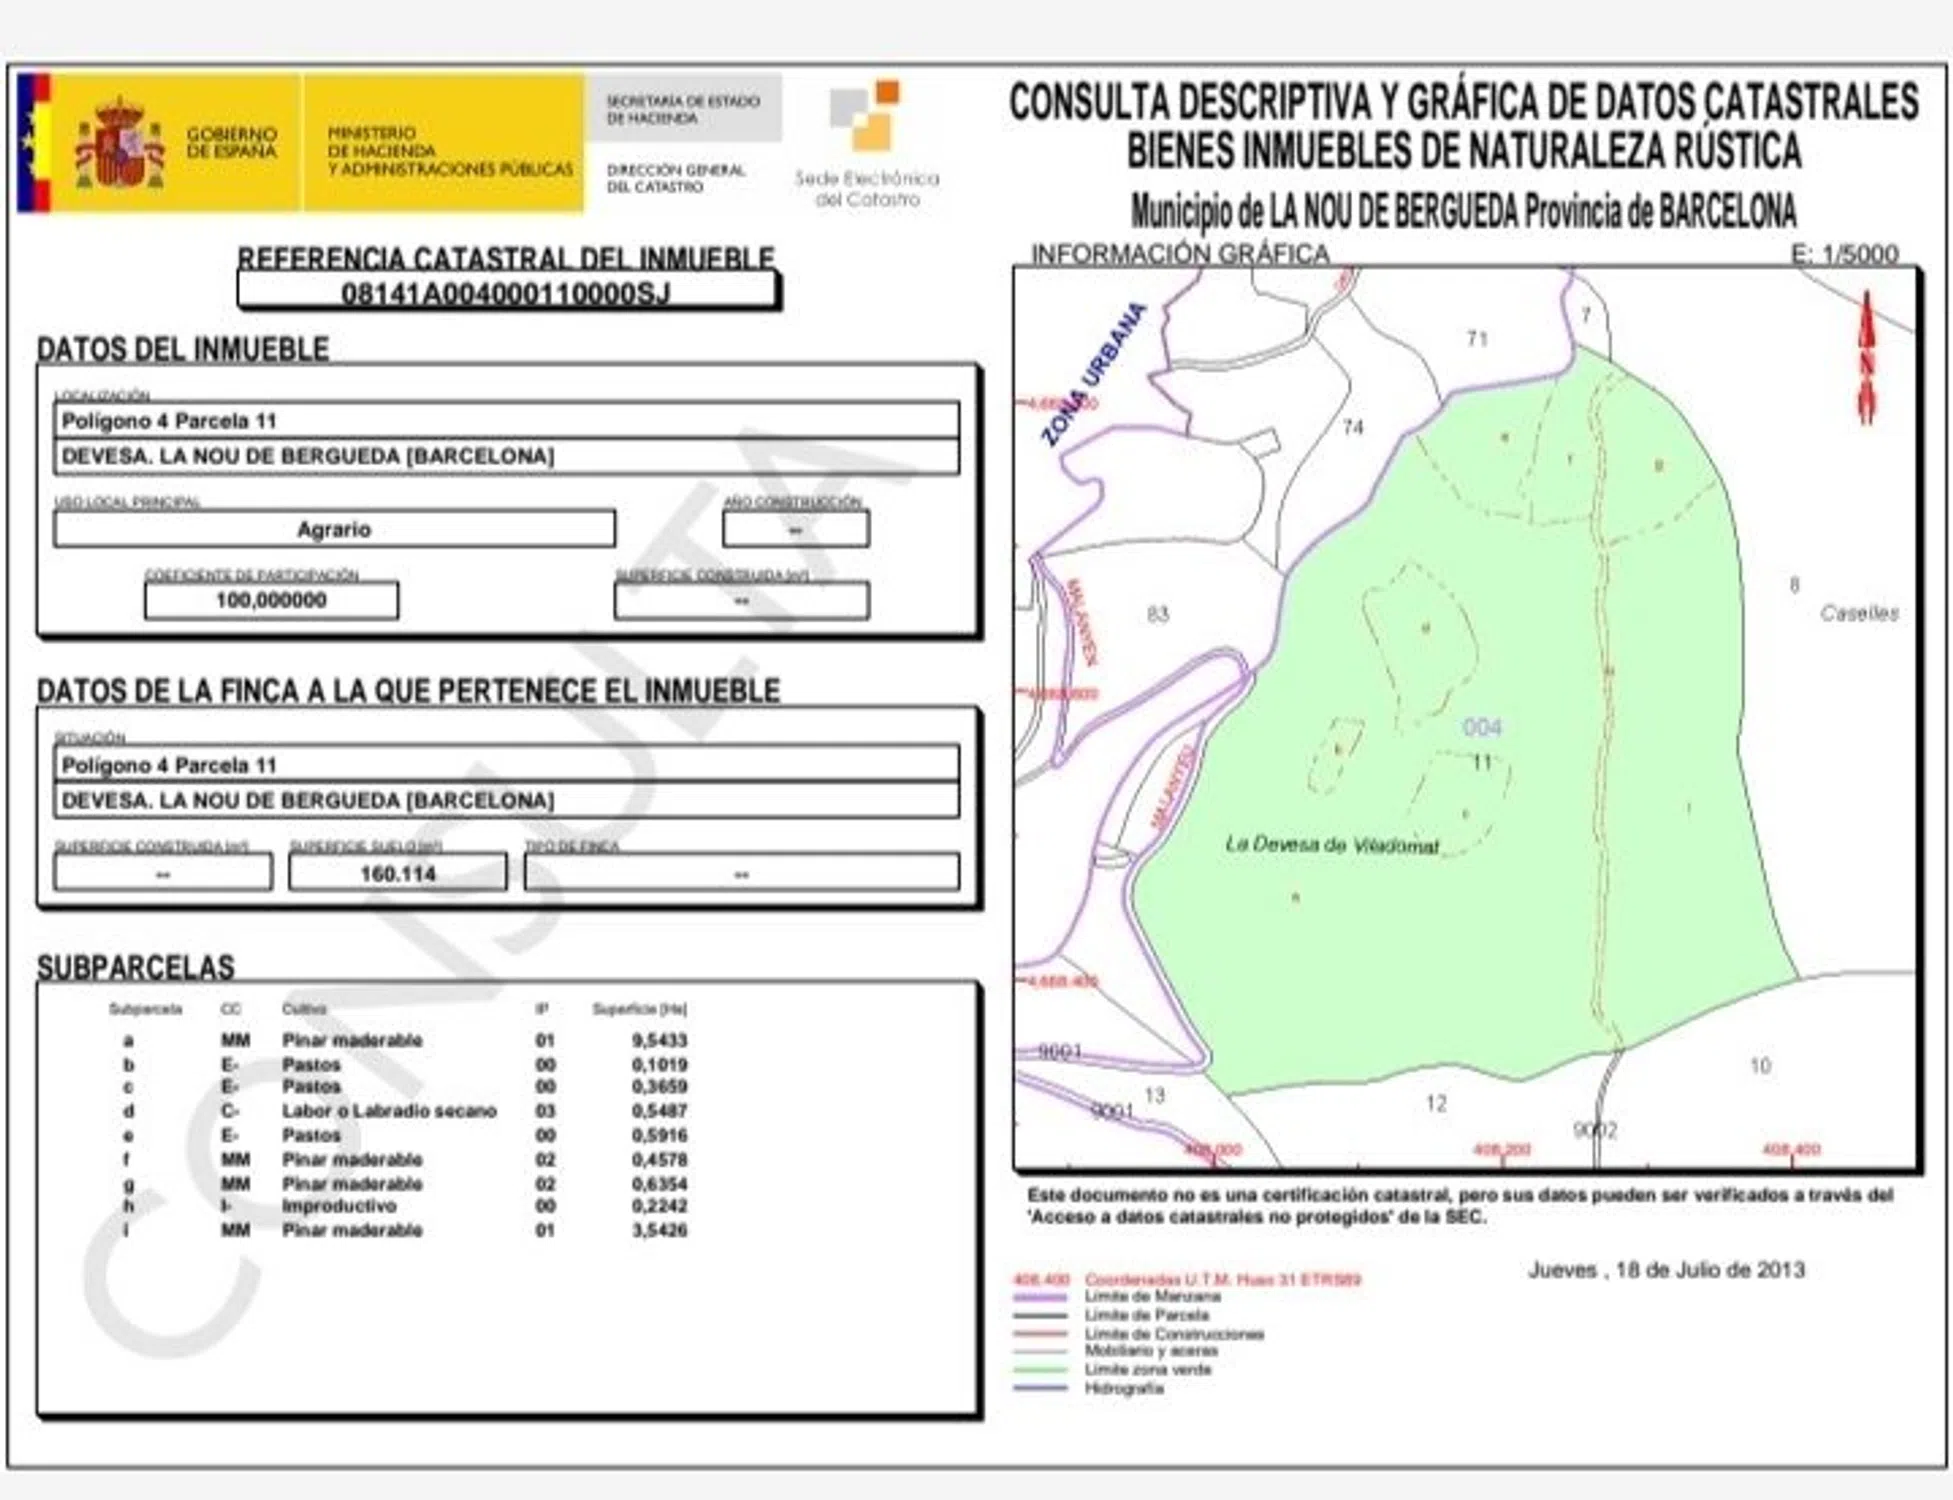Click the Límite de Manzana purple legend line
The width and height of the screenshot is (1953, 1500).
coord(1040,1297)
